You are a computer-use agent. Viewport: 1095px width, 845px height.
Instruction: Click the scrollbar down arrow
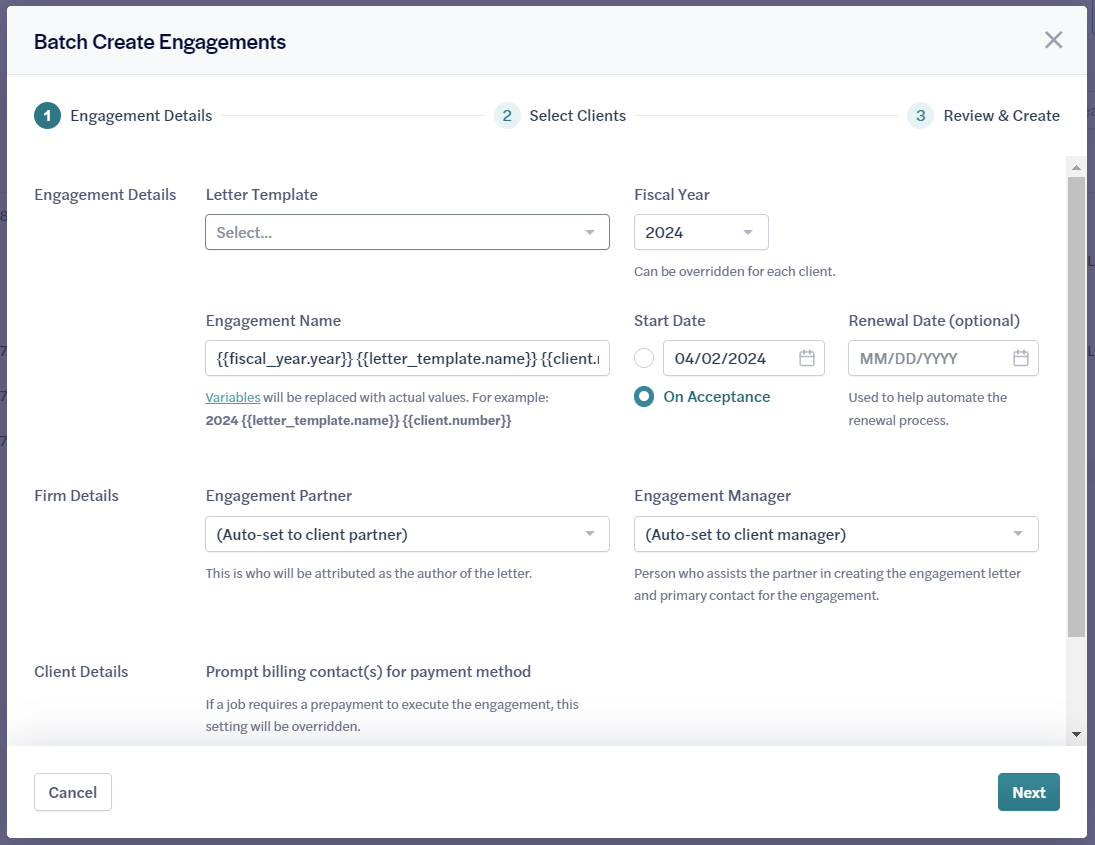(x=1076, y=734)
